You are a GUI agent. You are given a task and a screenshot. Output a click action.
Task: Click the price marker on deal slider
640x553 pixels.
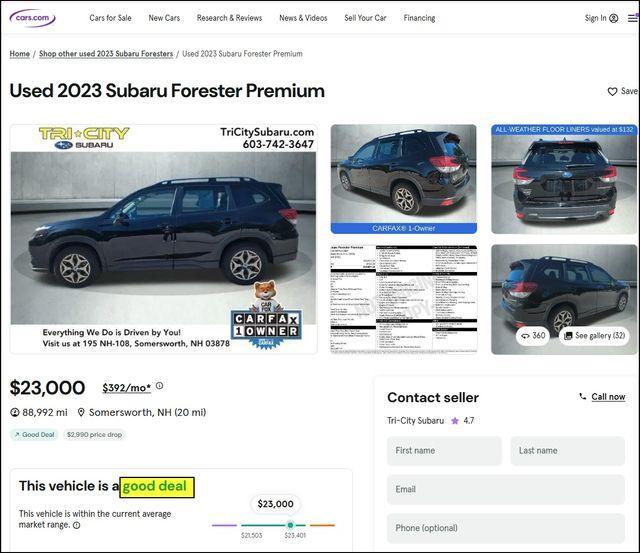point(290,525)
